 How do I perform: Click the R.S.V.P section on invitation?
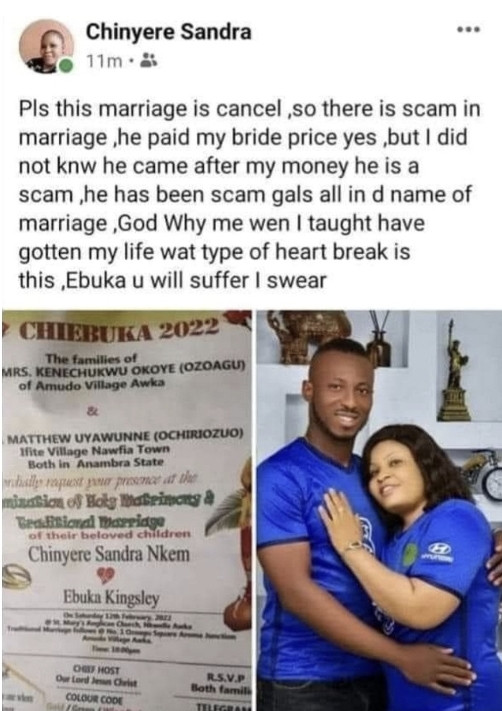(221, 683)
